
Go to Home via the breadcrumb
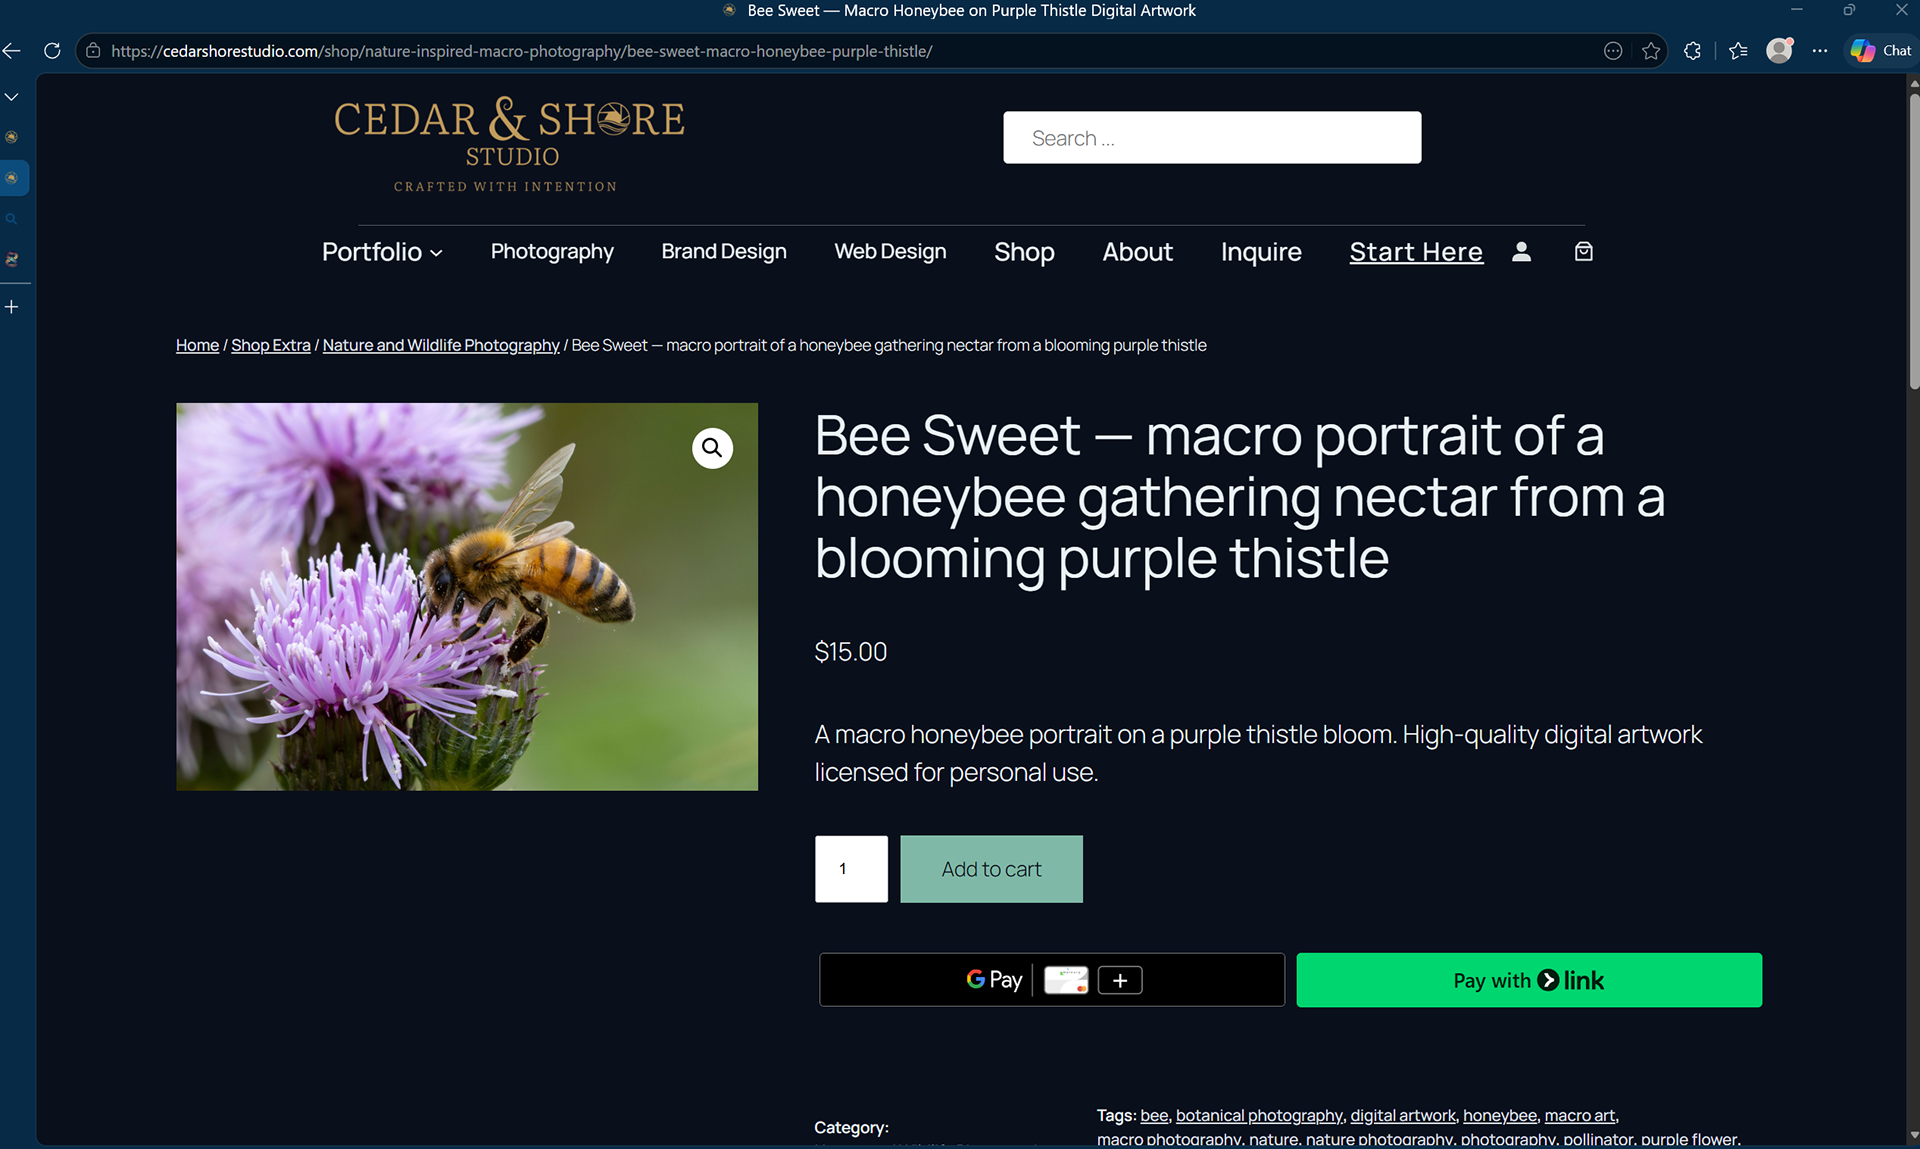click(x=197, y=345)
